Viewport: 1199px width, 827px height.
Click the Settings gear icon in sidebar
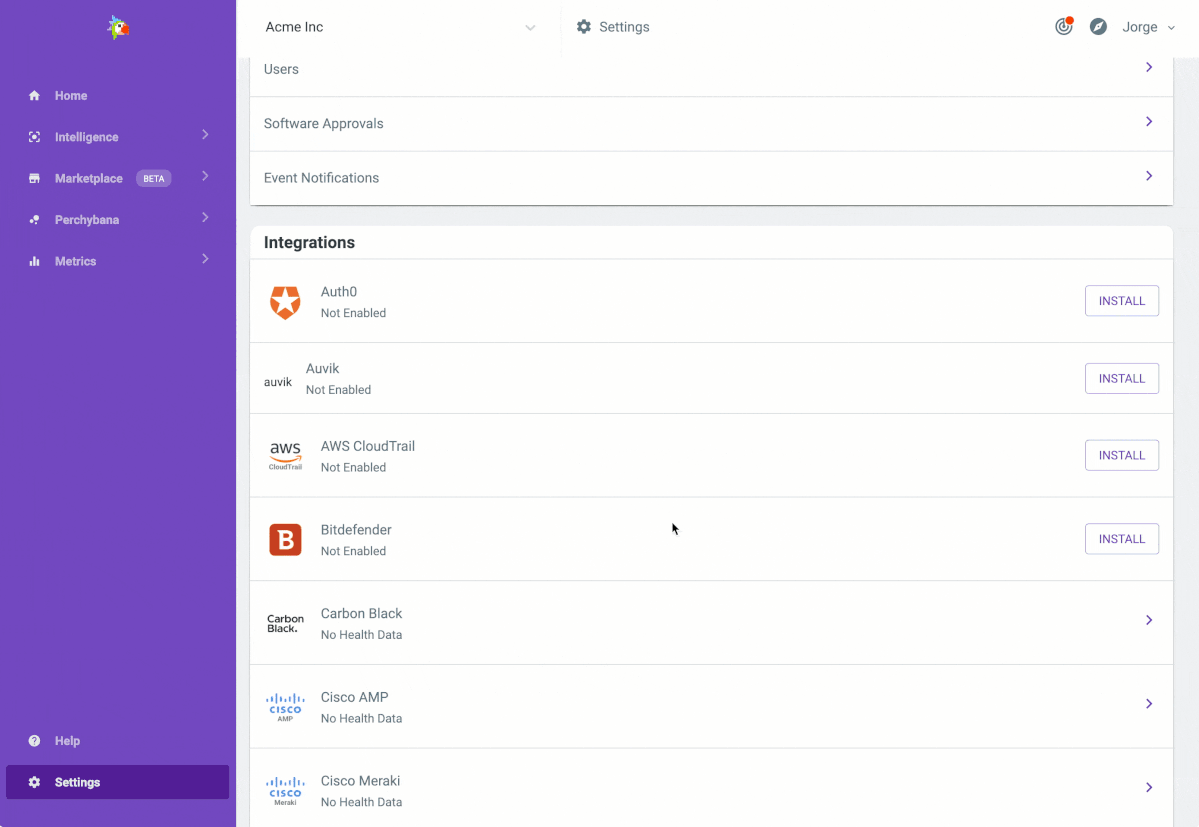(34, 782)
